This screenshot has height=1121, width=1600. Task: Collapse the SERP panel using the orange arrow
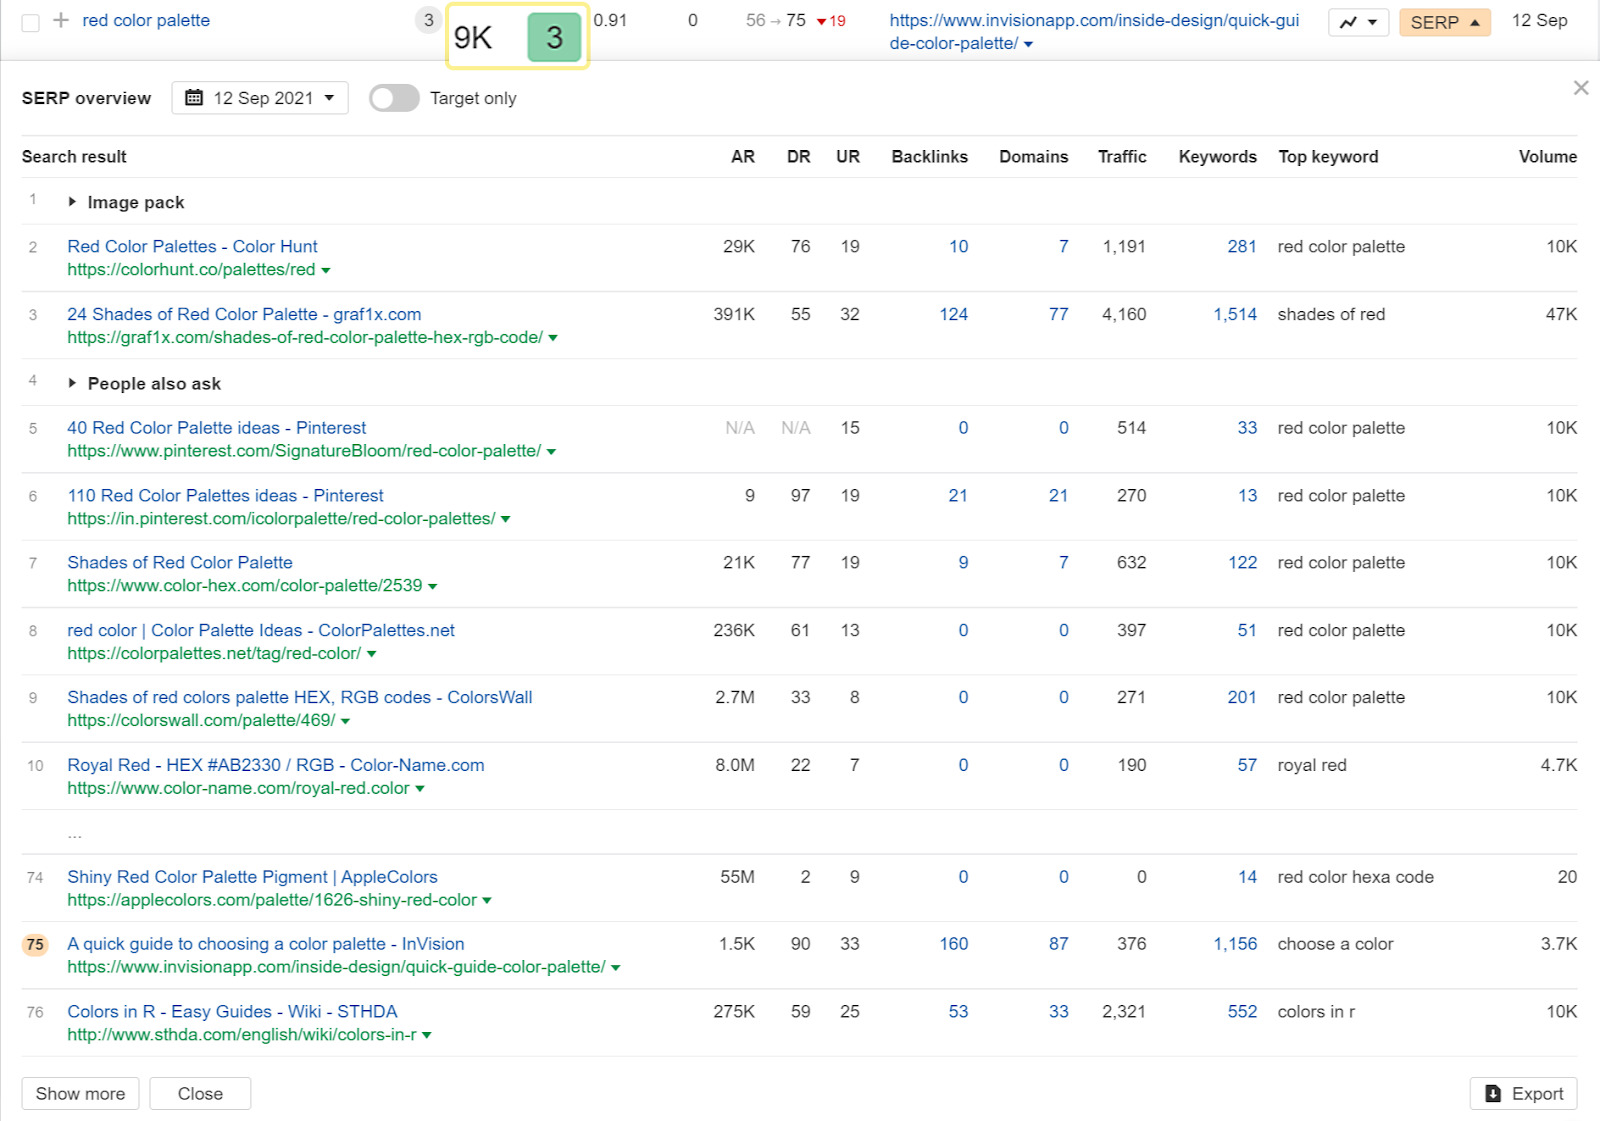(x=1475, y=21)
